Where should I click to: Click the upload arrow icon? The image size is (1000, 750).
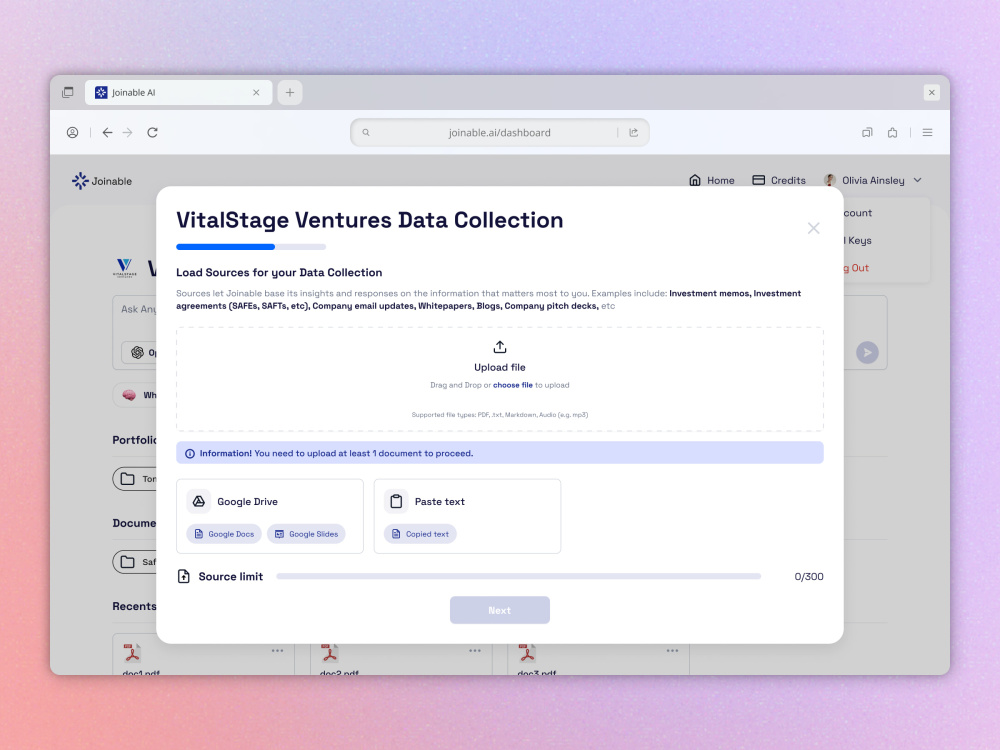pos(500,347)
